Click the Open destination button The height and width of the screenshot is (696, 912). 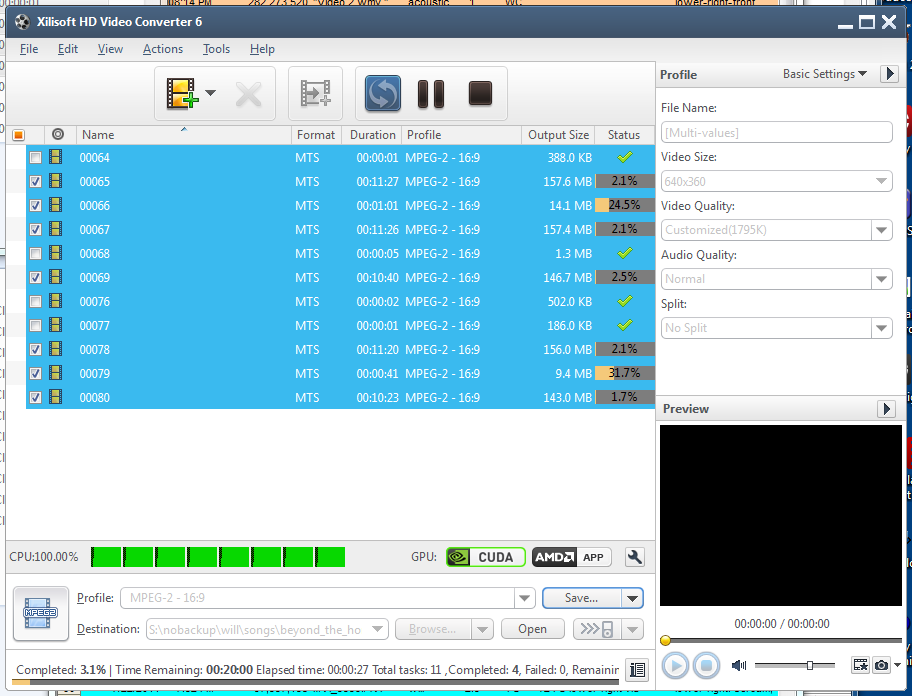coord(533,629)
